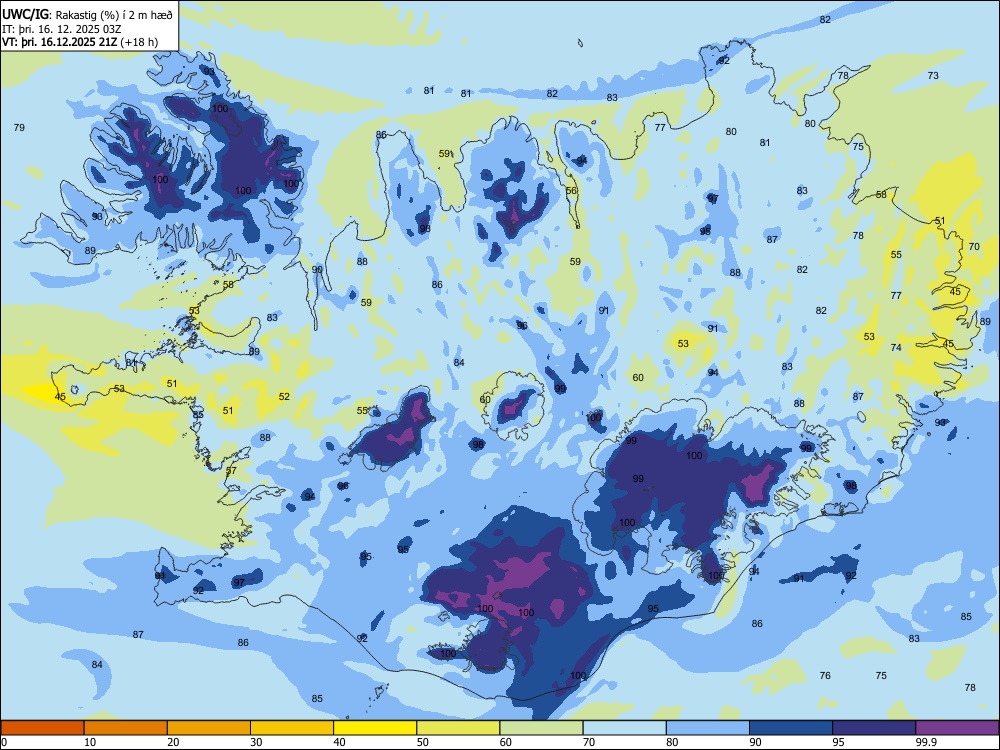Screen dimensions: 1000x750
Task: Click the bright yellow 40–50 legend swatch
Action: pyautogui.click(x=375, y=728)
